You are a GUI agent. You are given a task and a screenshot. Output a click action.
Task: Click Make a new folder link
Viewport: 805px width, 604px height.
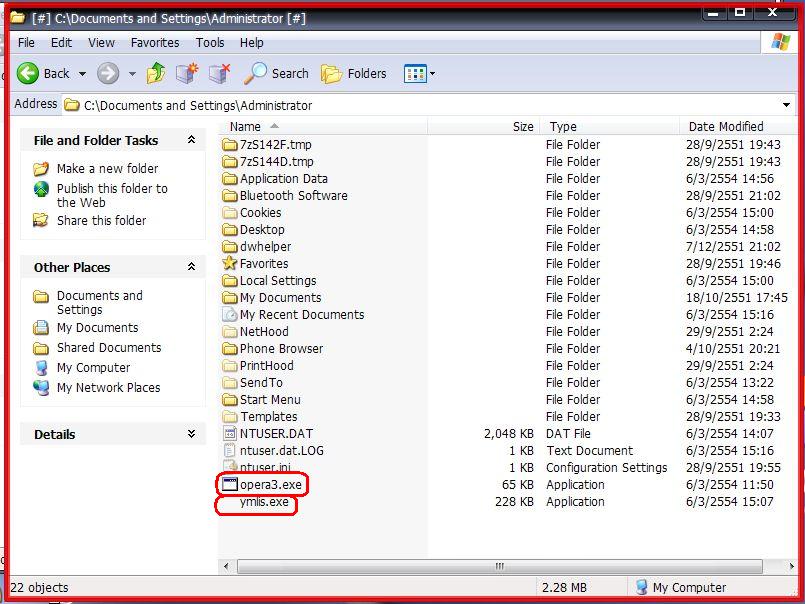click(107, 168)
